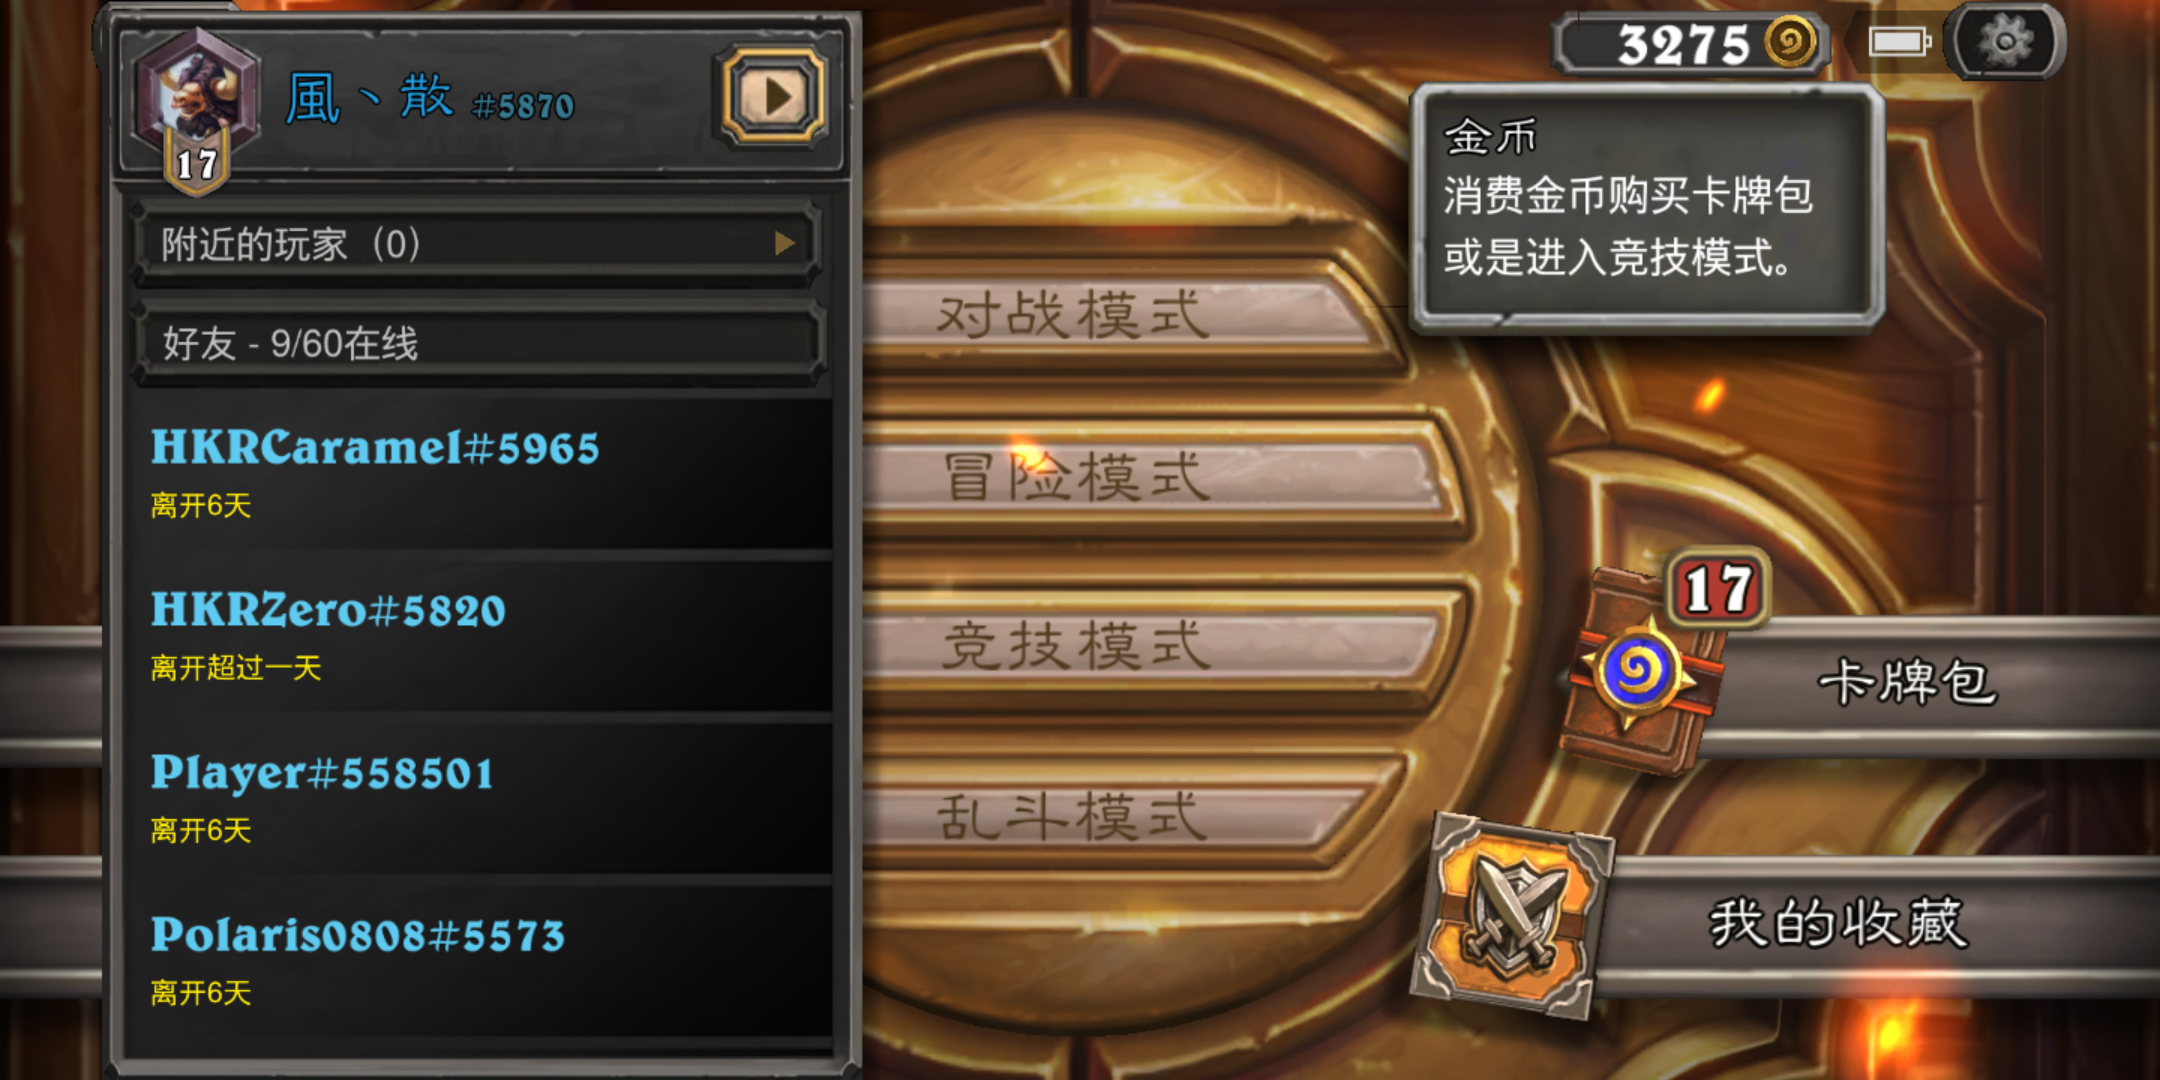Collapse the 好友 - 9/60在线 friends header
Screen dimensions: 2160x1080
478,343
